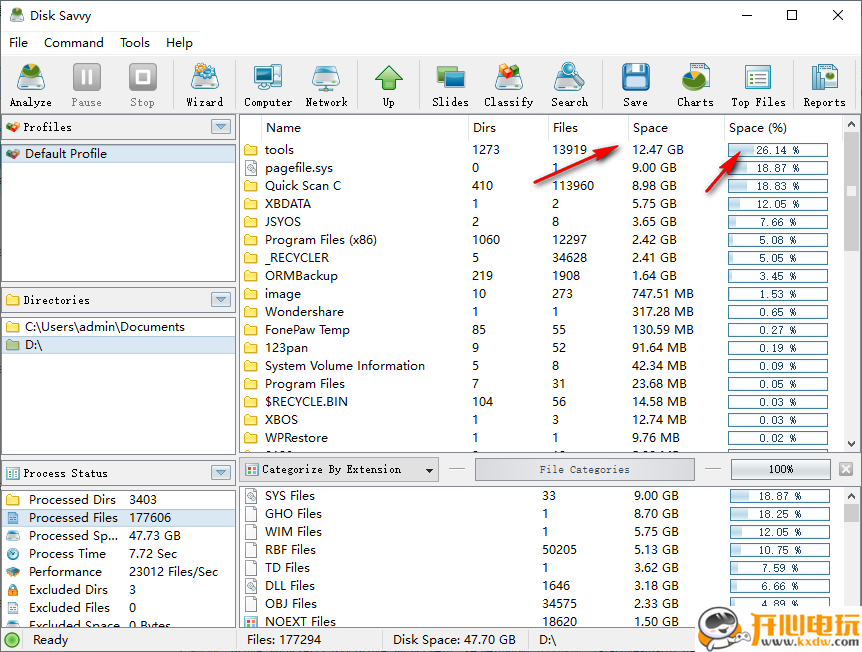
Task: Sort the list by Space column header
Action: (650, 128)
